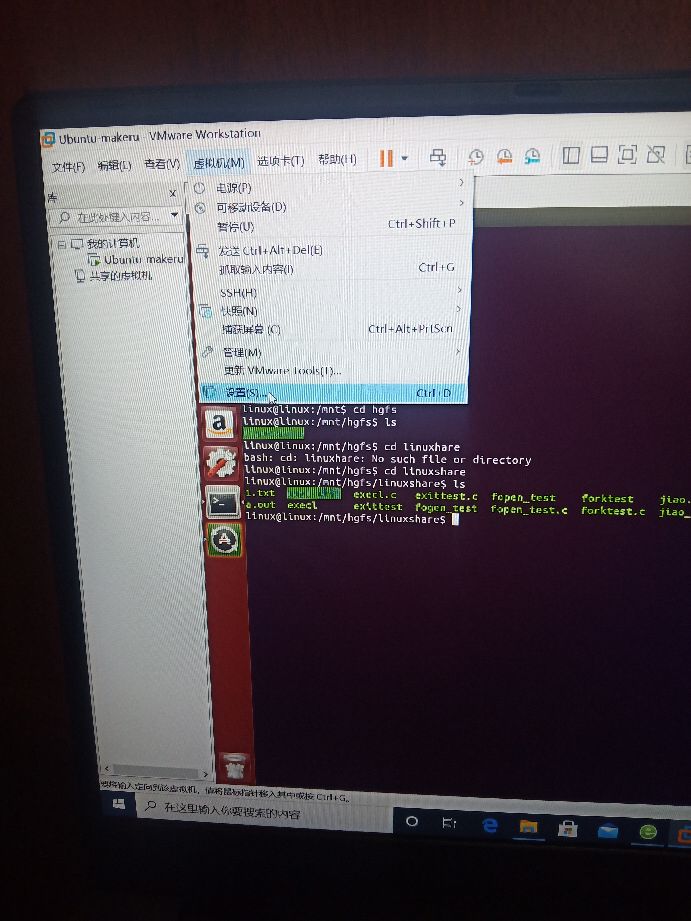This screenshot has width=691, height=921.
Task: Click fopen_test.c in the terminal listing
Action: (529, 510)
